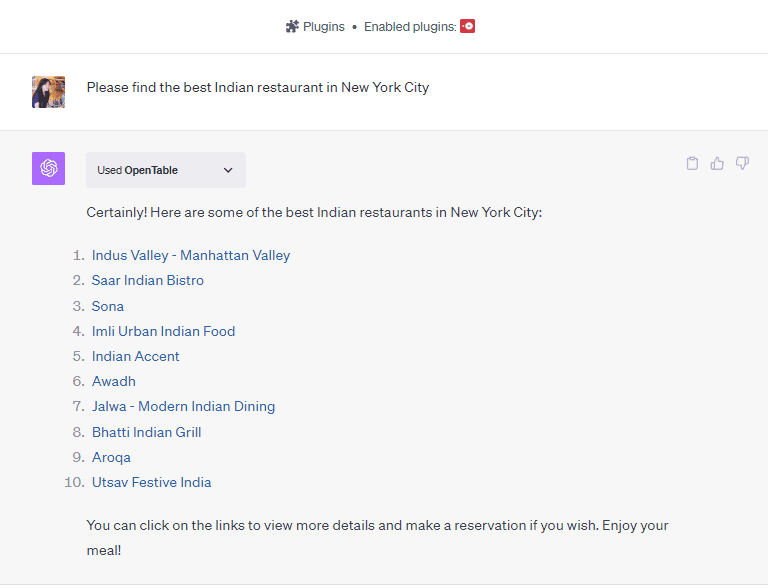Click the closing 'You can click on the links' paragraph
Screen dimensions: 768x588
pos(377,538)
